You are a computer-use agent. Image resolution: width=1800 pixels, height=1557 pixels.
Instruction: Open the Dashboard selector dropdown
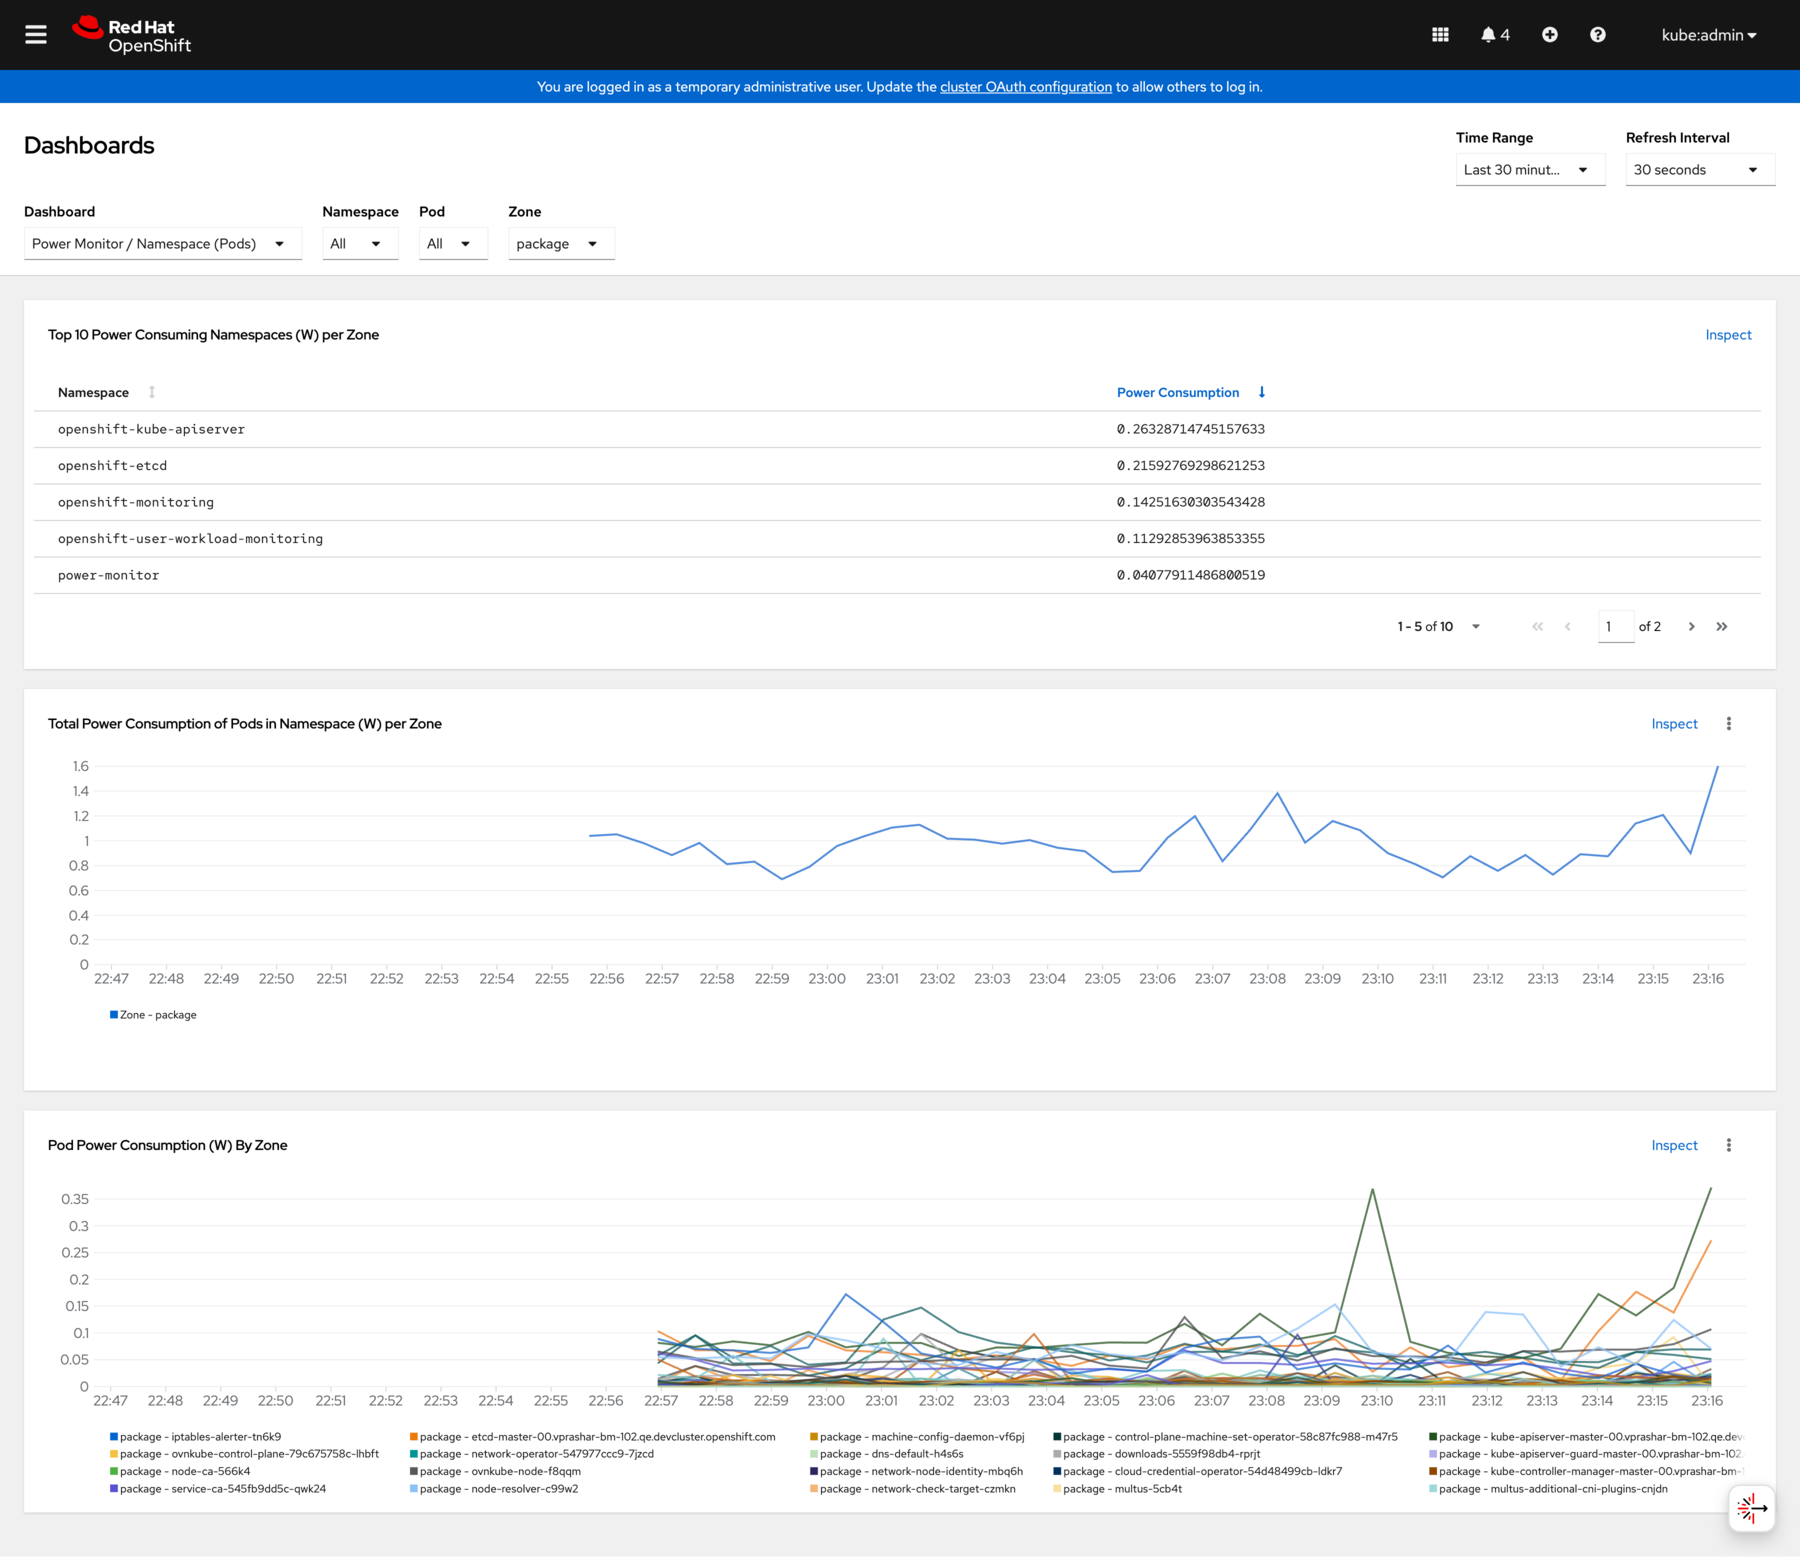[x=162, y=243]
